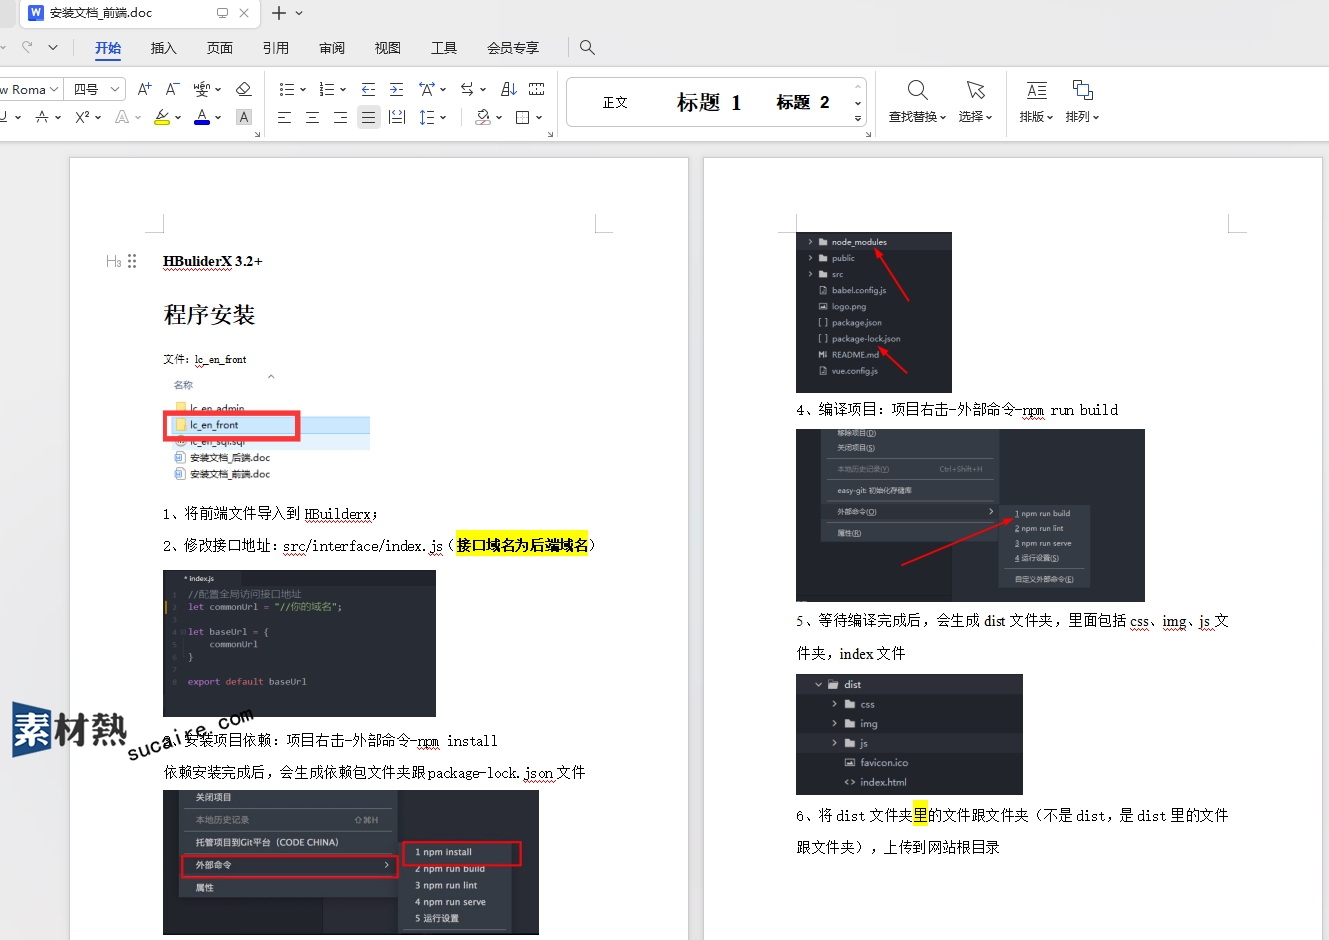Apply the phonetic guide (wén) icon

point(203,89)
